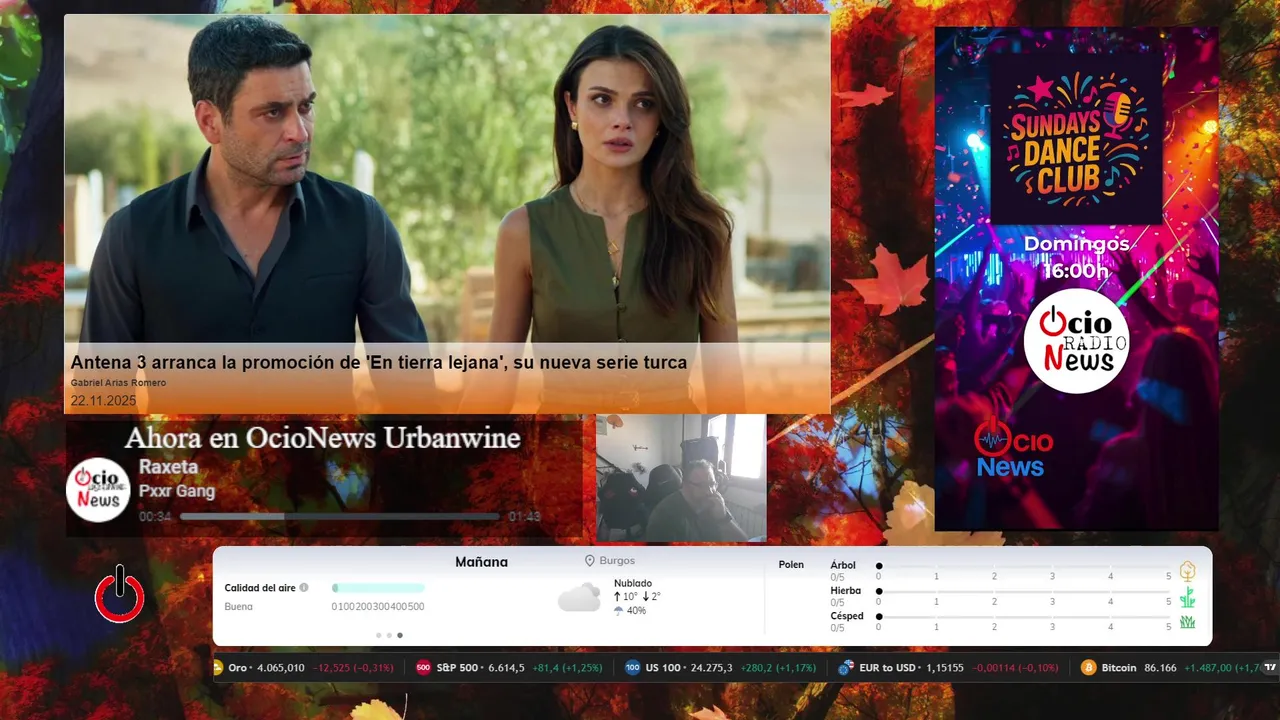Select the second weather carousel dot
Screen dimensions: 1280x720
click(x=389, y=635)
